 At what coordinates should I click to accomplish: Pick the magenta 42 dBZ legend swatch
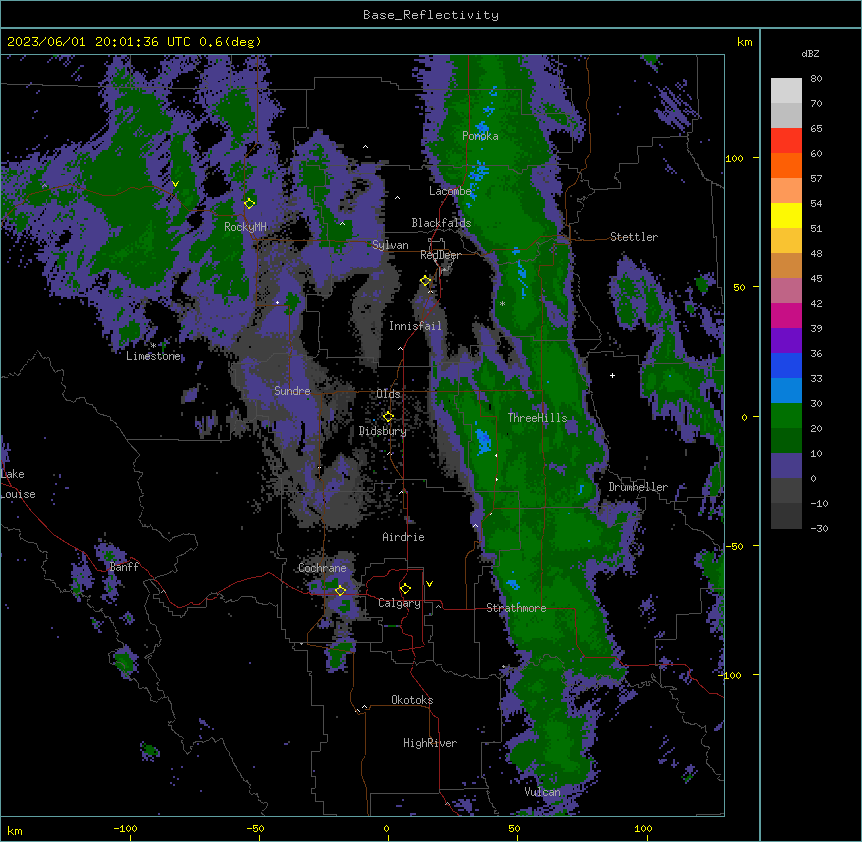786,315
